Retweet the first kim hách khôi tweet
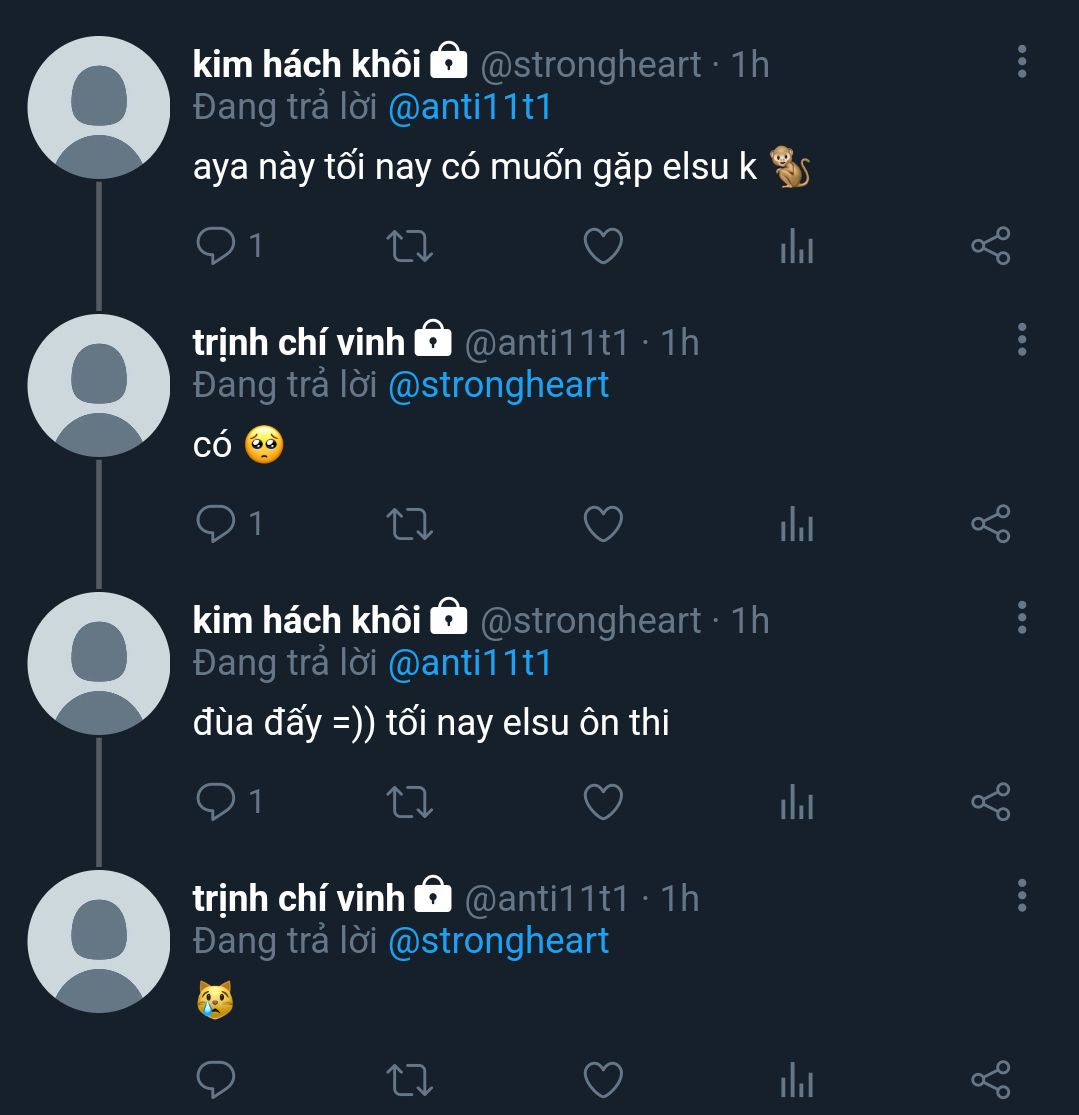 coord(409,246)
